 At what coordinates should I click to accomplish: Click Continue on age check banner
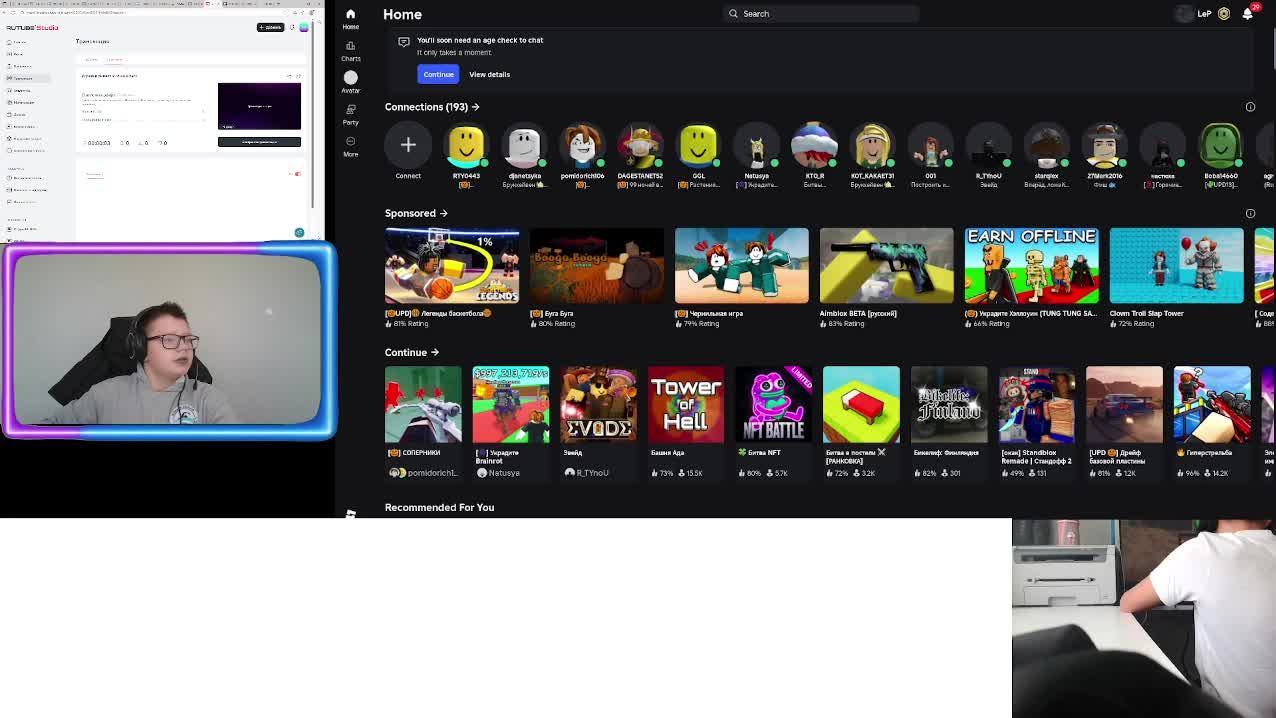(438, 74)
